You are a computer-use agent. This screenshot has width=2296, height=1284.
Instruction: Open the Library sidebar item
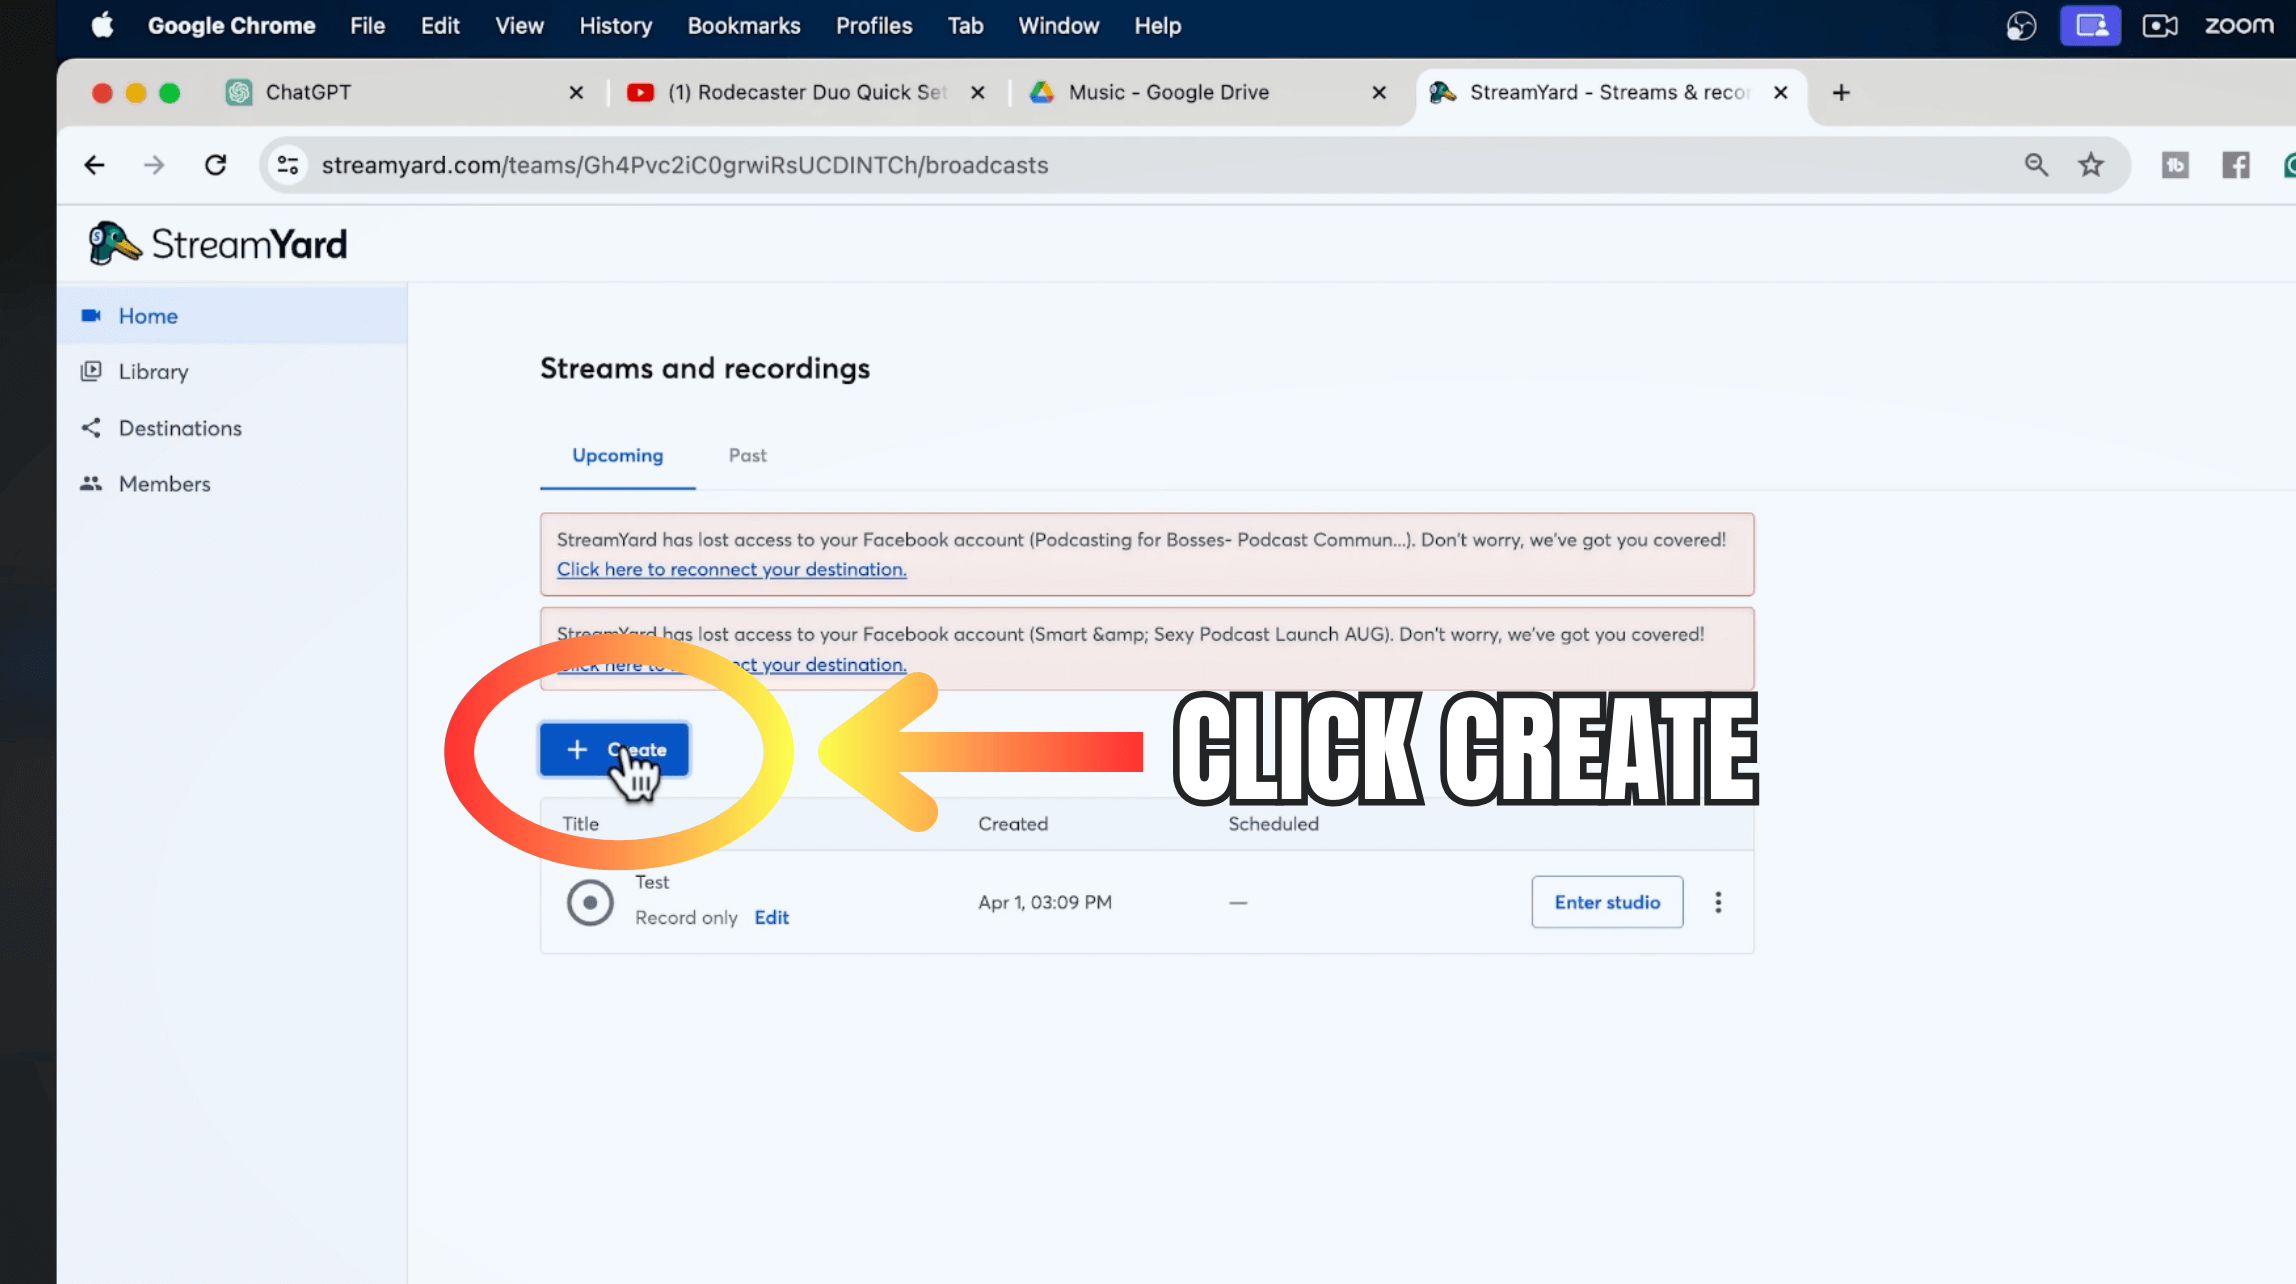[153, 372]
